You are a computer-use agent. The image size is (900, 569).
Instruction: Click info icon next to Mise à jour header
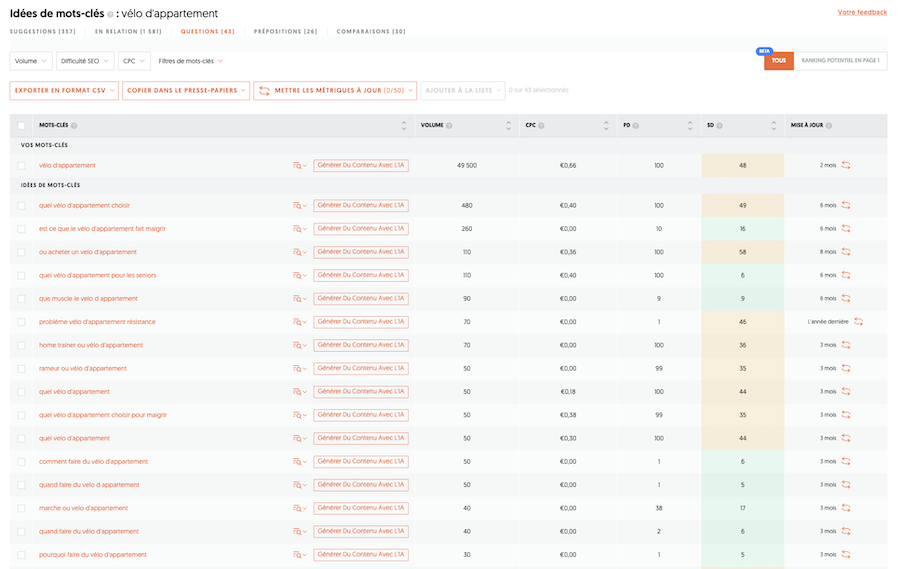829,126
